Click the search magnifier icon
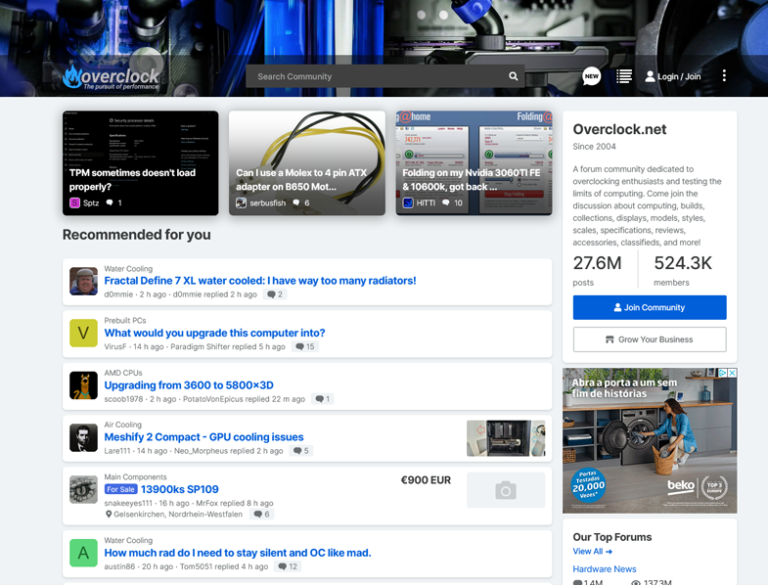 pos(513,76)
